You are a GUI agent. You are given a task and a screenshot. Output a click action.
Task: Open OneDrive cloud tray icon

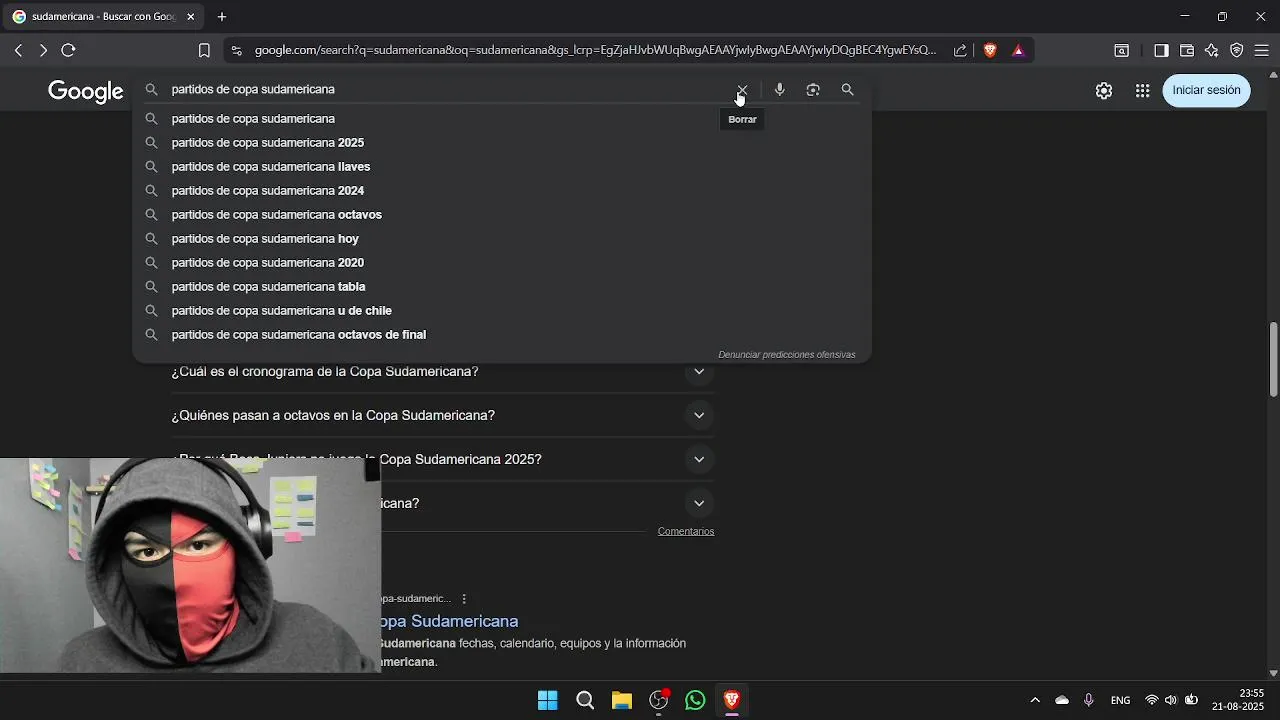tap(1062, 700)
